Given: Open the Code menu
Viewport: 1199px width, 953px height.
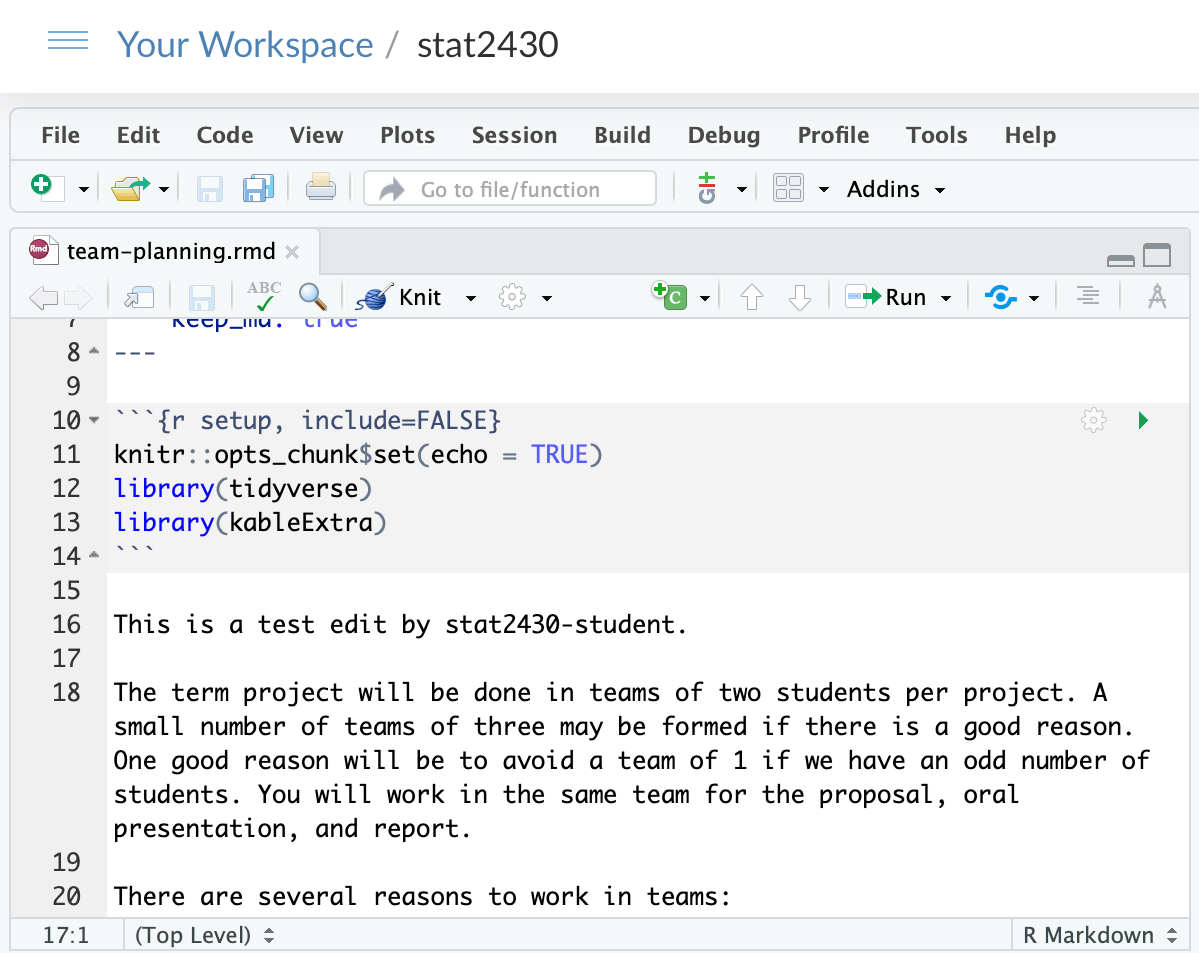Looking at the screenshot, I should point(225,135).
